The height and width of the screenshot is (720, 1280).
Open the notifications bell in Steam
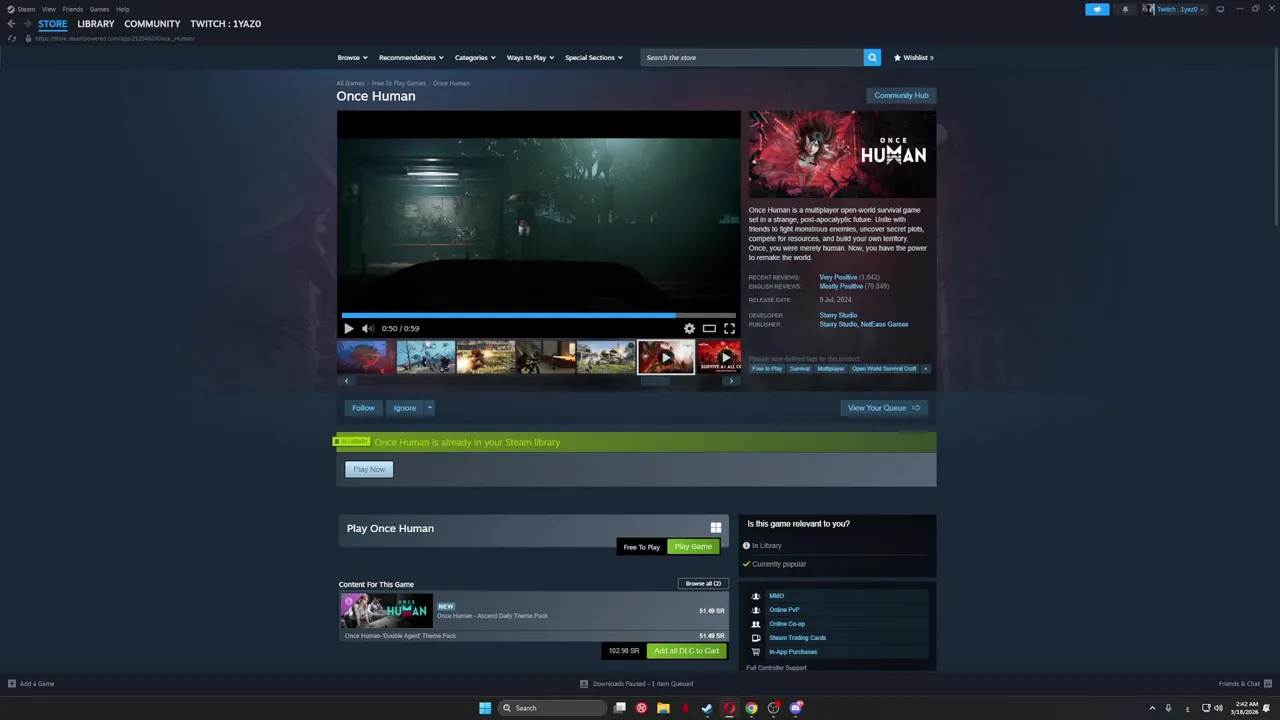[x=1125, y=9]
